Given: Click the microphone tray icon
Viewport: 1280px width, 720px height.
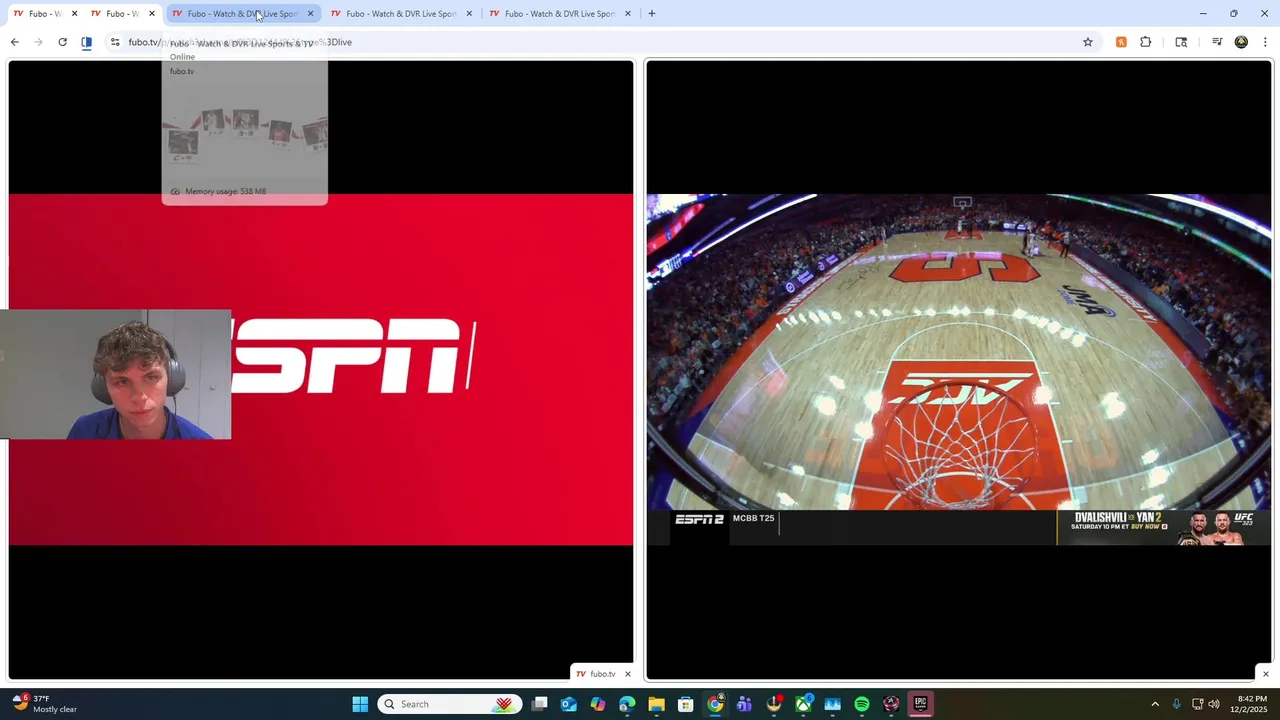Looking at the screenshot, I should [x=1176, y=704].
